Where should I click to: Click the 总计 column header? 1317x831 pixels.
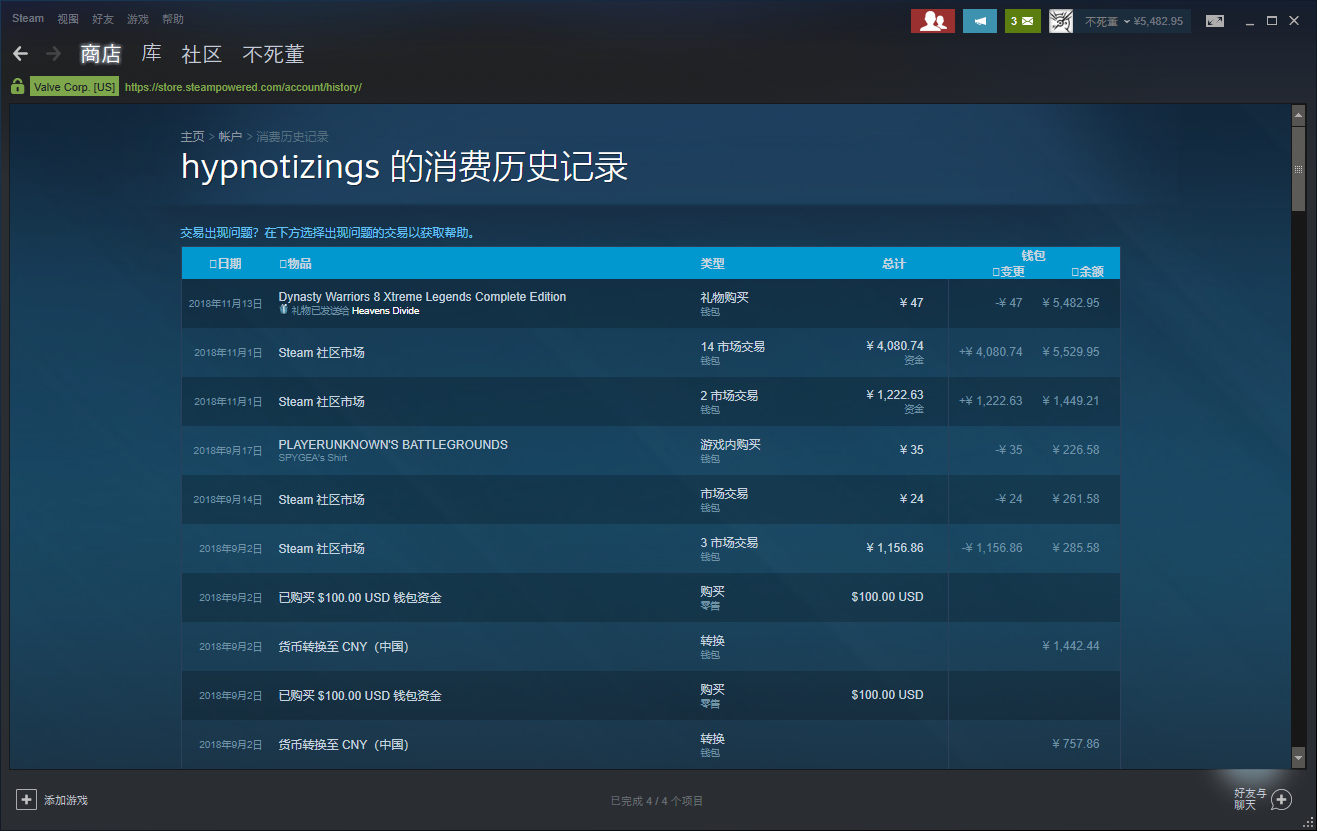[893, 264]
